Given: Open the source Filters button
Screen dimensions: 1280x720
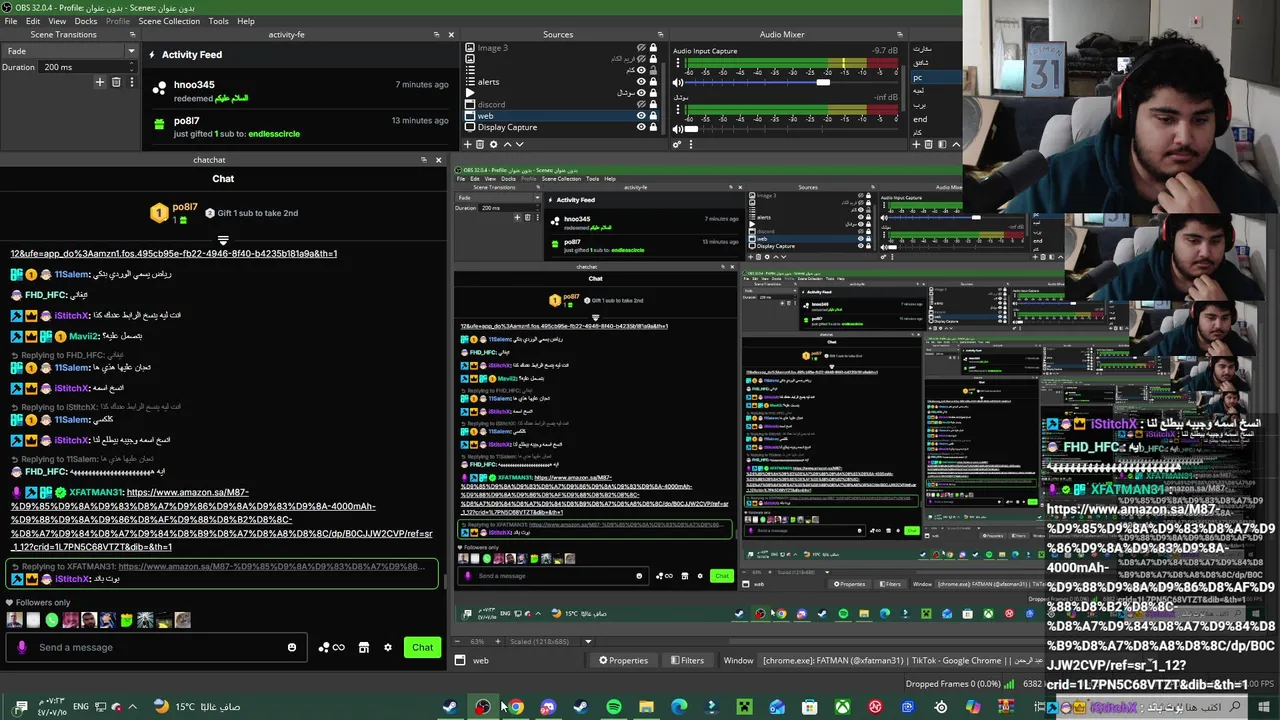Looking at the screenshot, I should 687,660.
